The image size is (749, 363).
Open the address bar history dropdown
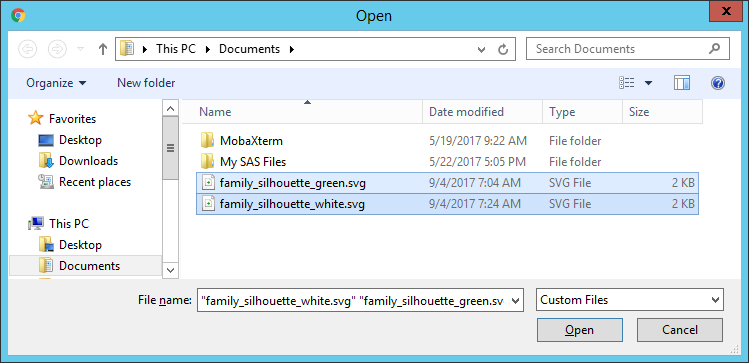pyautogui.click(x=482, y=49)
